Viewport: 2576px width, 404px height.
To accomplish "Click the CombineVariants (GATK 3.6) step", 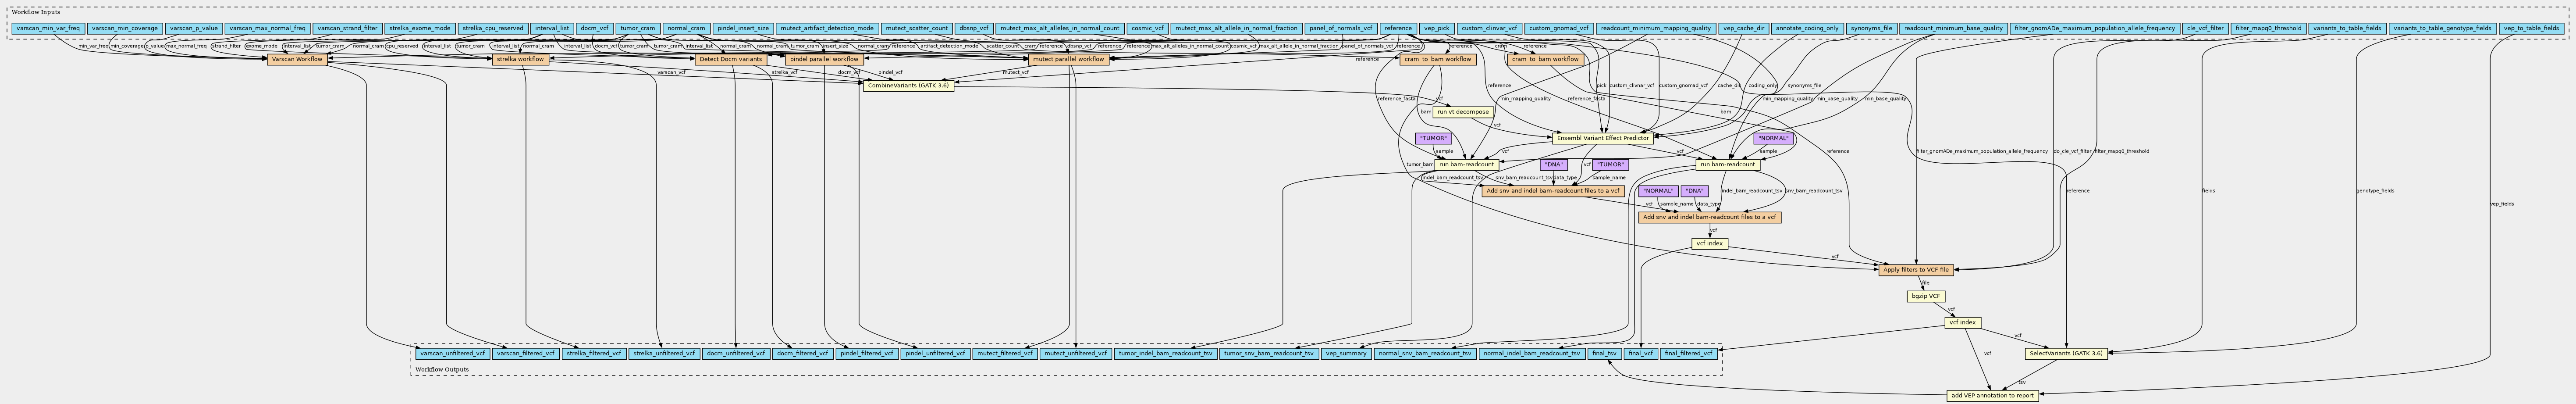I will point(909,85).
